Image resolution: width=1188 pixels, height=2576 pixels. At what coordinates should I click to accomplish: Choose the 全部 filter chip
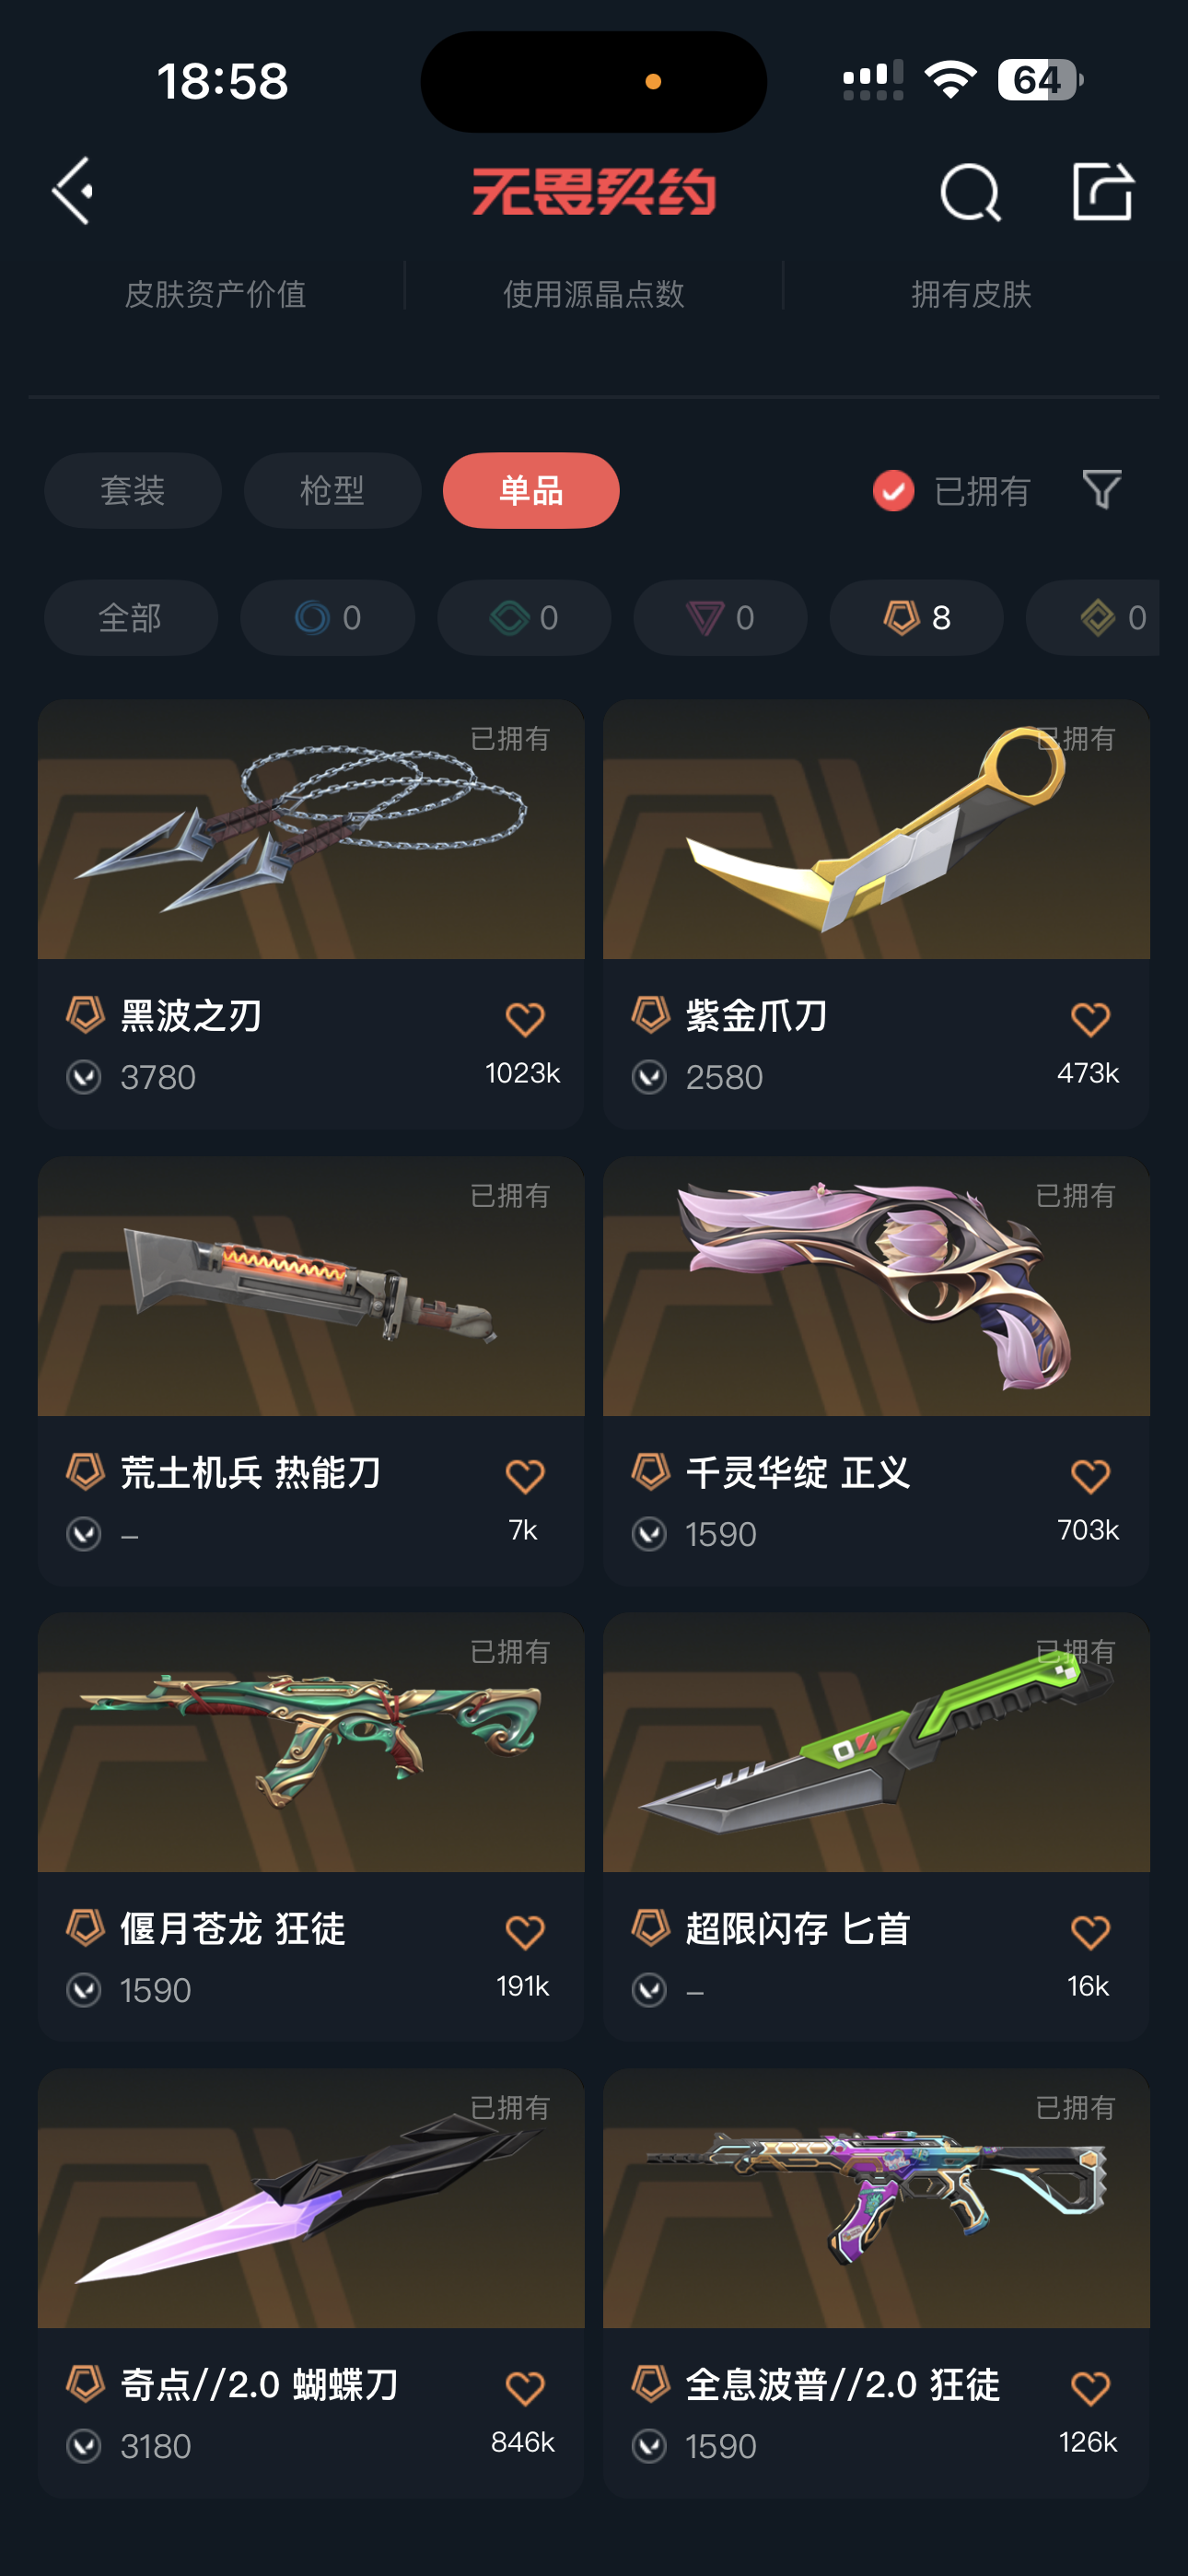pos(131,618)
